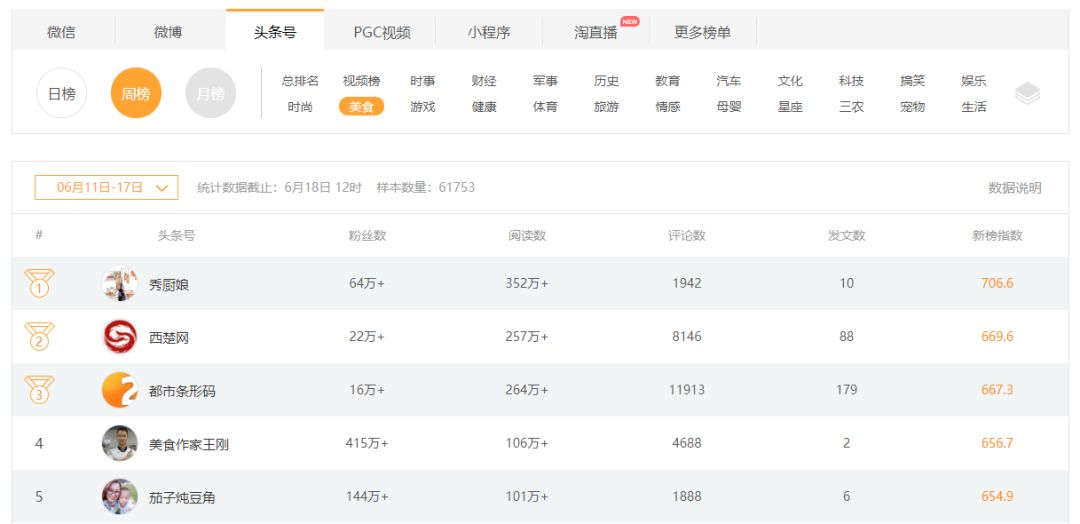Image resolution: width=1080 pixels, height=524 pixels.
Task: Open the 淘直播 tab
Action: (x=596, y=32)
